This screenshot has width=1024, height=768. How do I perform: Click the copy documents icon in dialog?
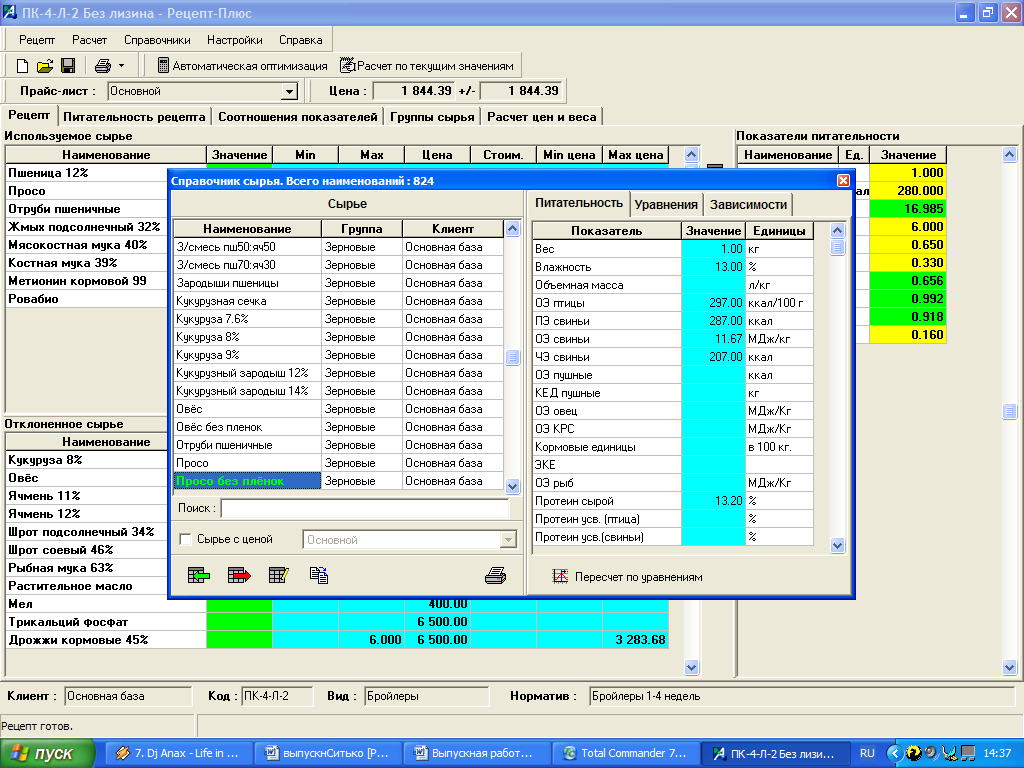pyautogui.click(x=319, y=575)
